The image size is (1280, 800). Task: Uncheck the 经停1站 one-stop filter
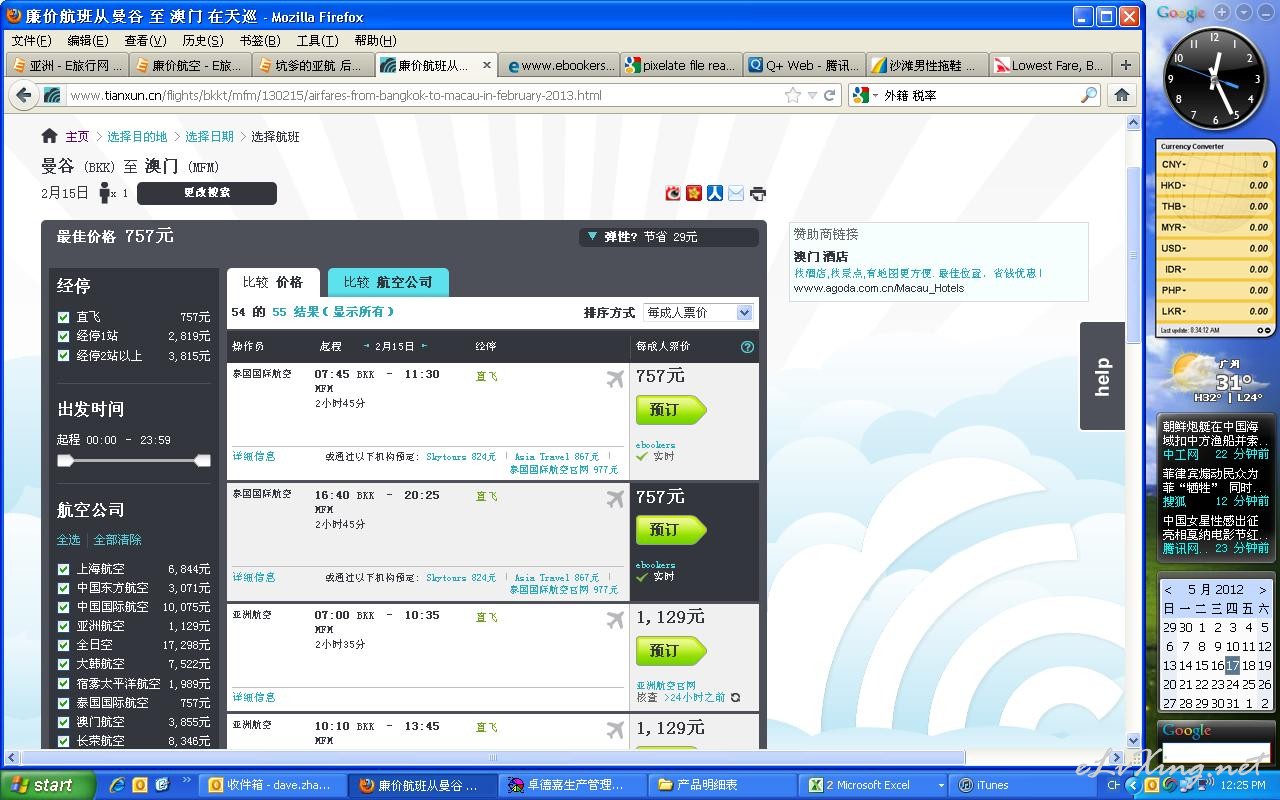[x=64, y=336]
